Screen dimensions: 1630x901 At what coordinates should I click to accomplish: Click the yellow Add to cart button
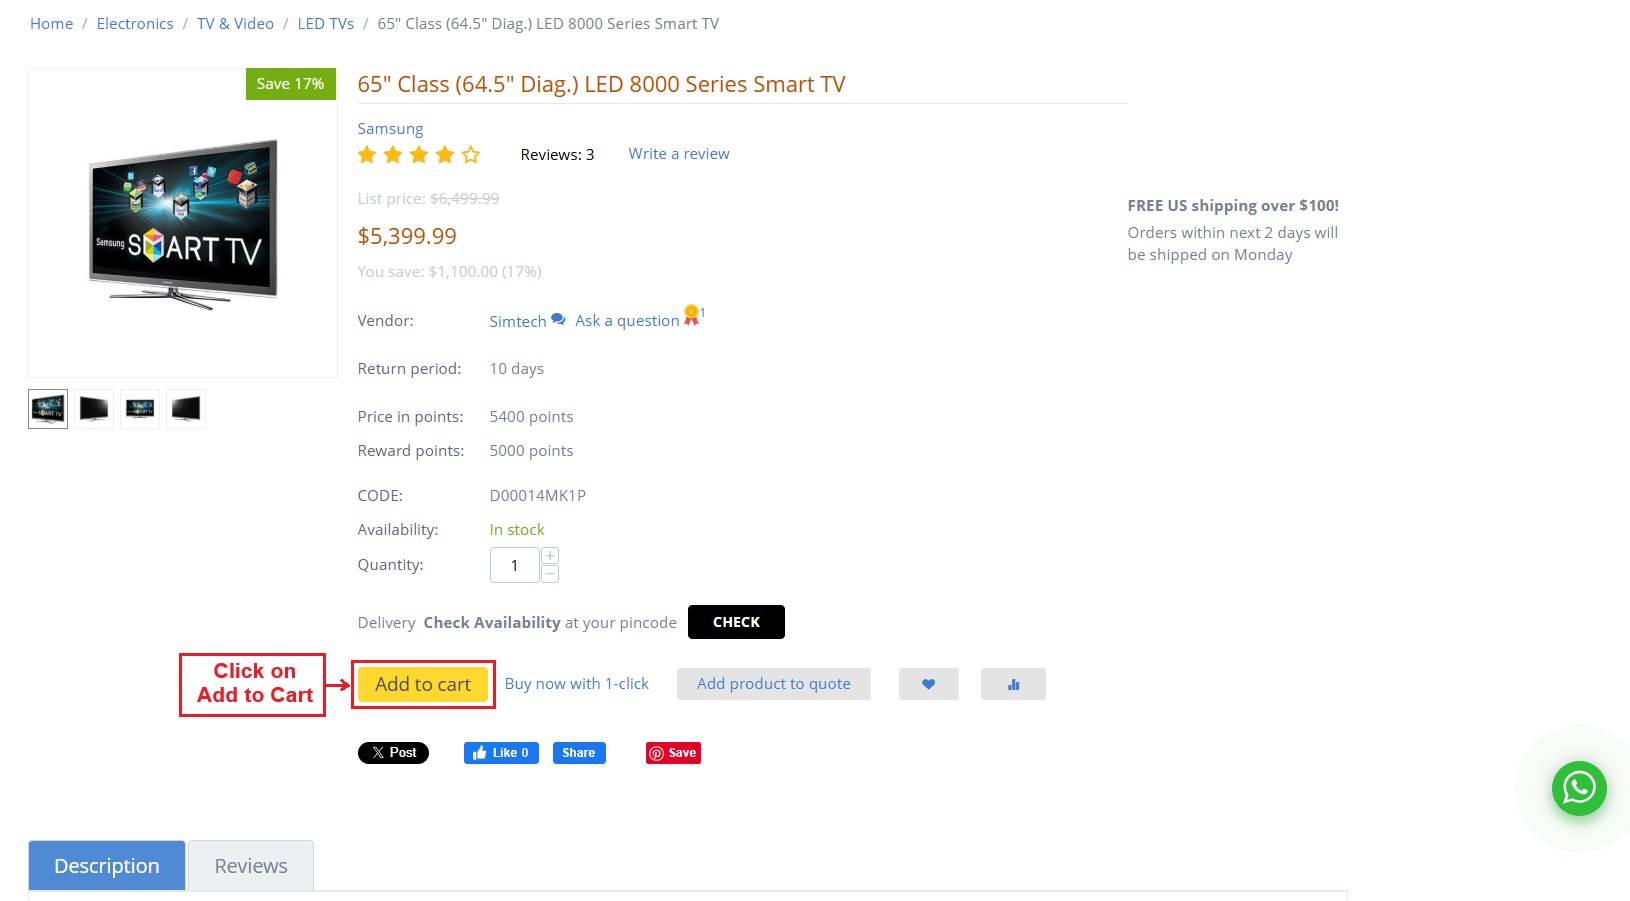(x=423, y=684)
